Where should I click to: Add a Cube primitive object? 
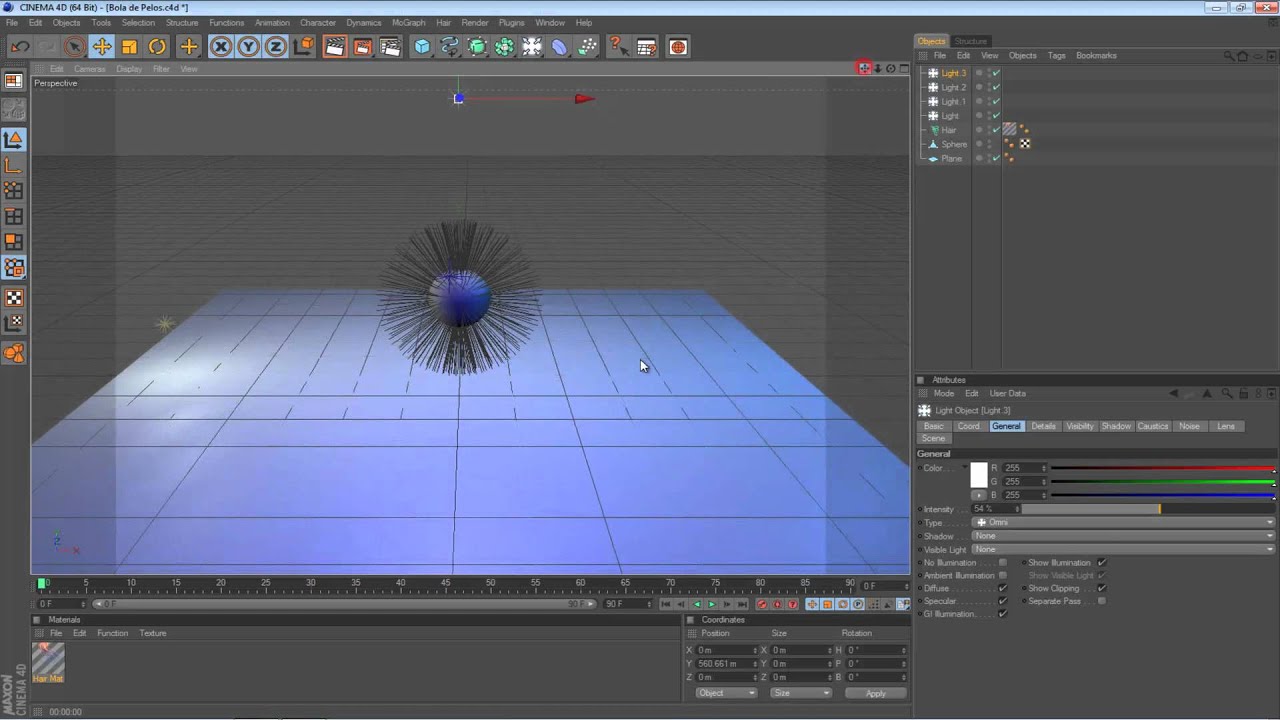422,47
